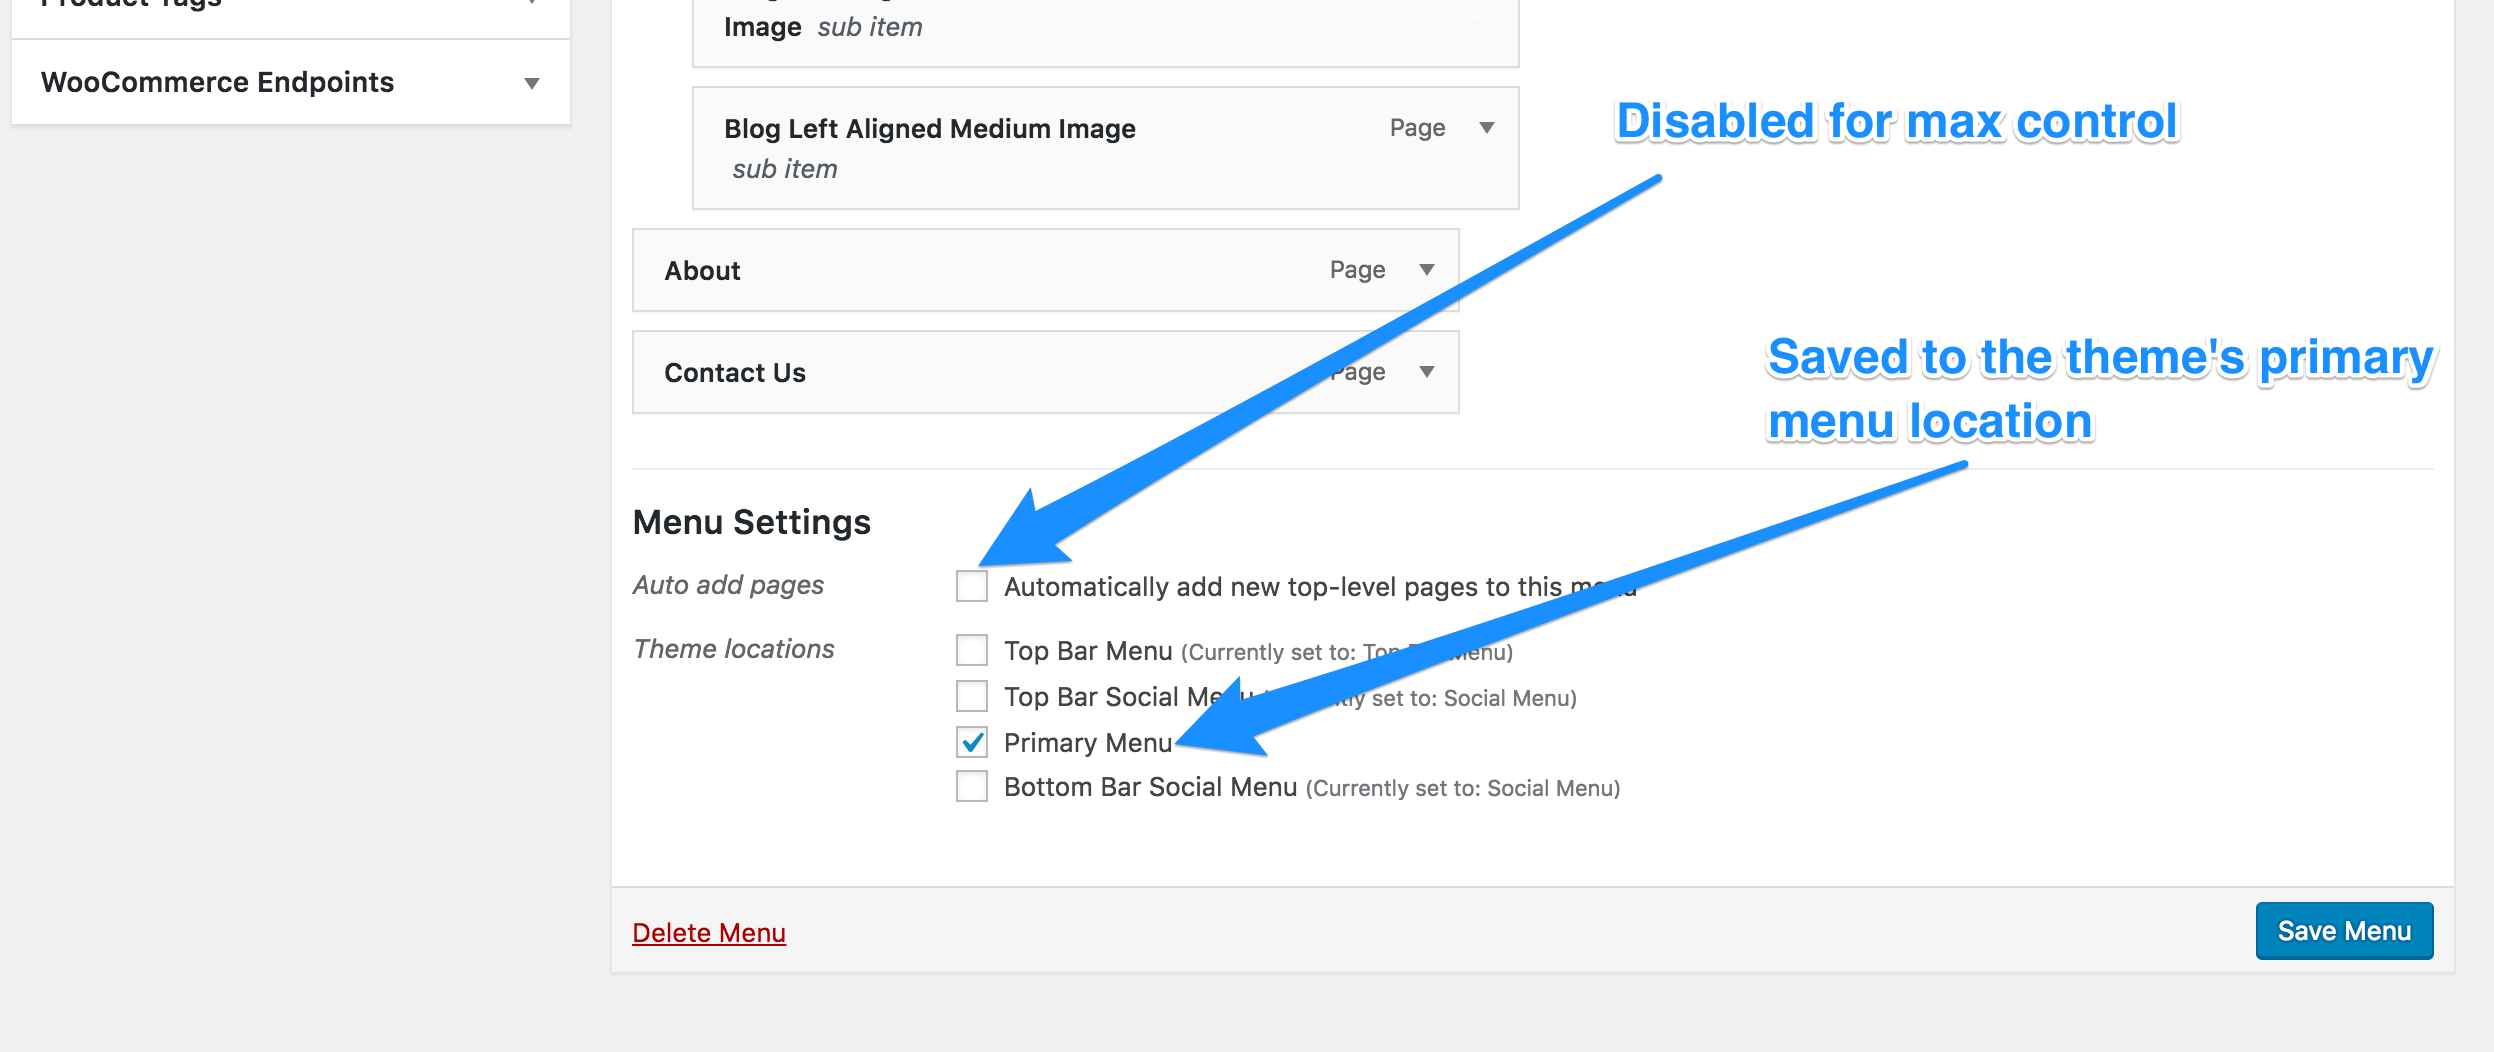Click the Primary Menu label text
The width and height of the screenshot is (2494, 1052).
pos(1087,743)
